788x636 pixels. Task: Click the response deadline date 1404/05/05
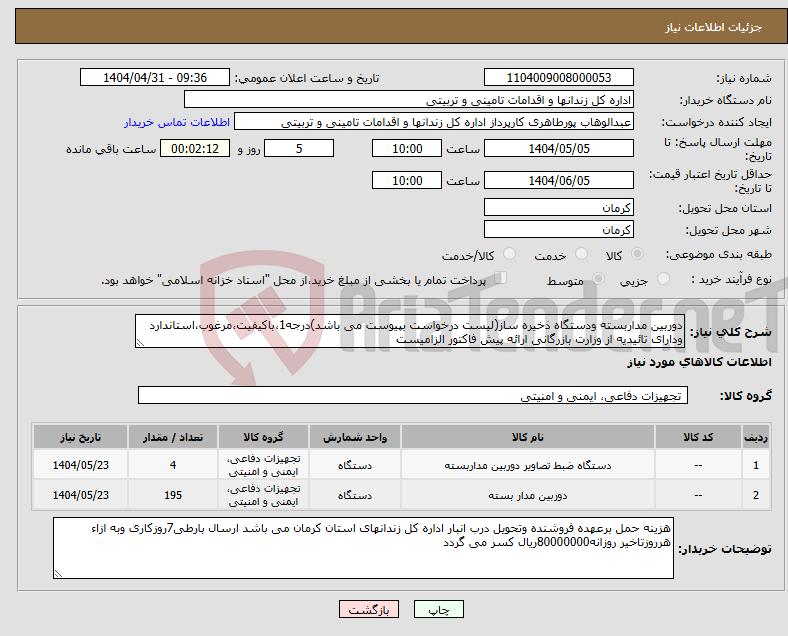(558, 148)
